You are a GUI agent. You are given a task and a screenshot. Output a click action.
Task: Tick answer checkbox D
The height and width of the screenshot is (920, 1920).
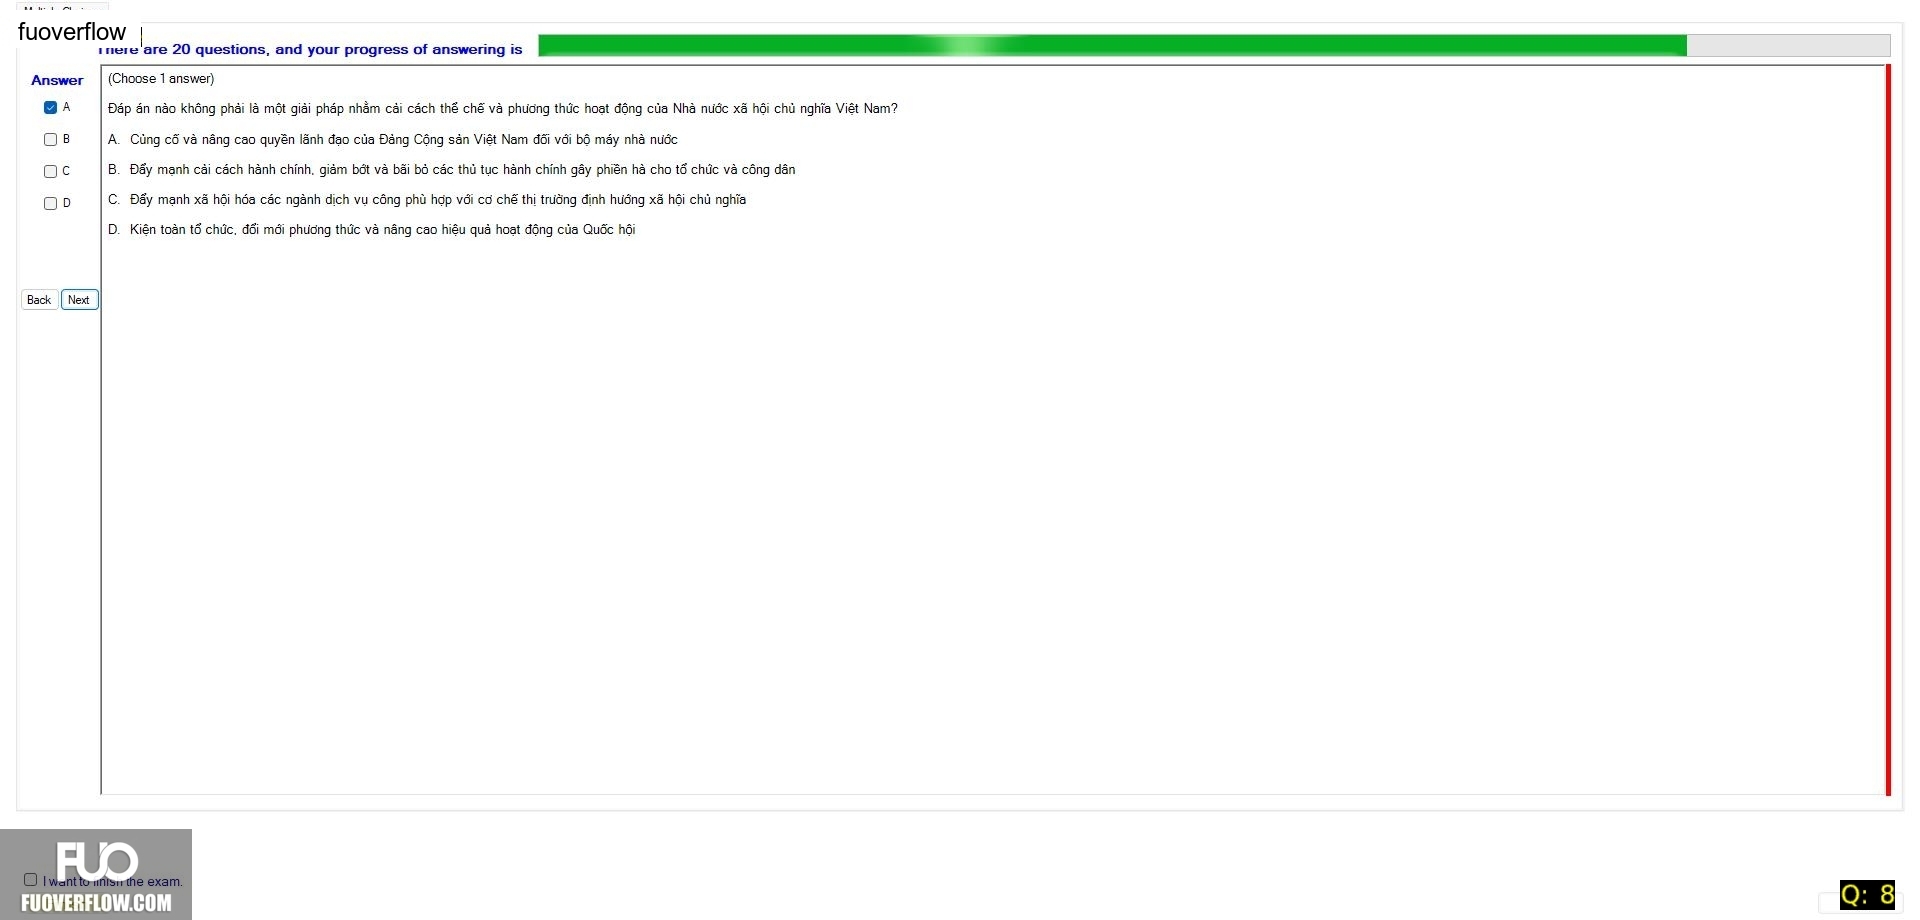(50, 204)
